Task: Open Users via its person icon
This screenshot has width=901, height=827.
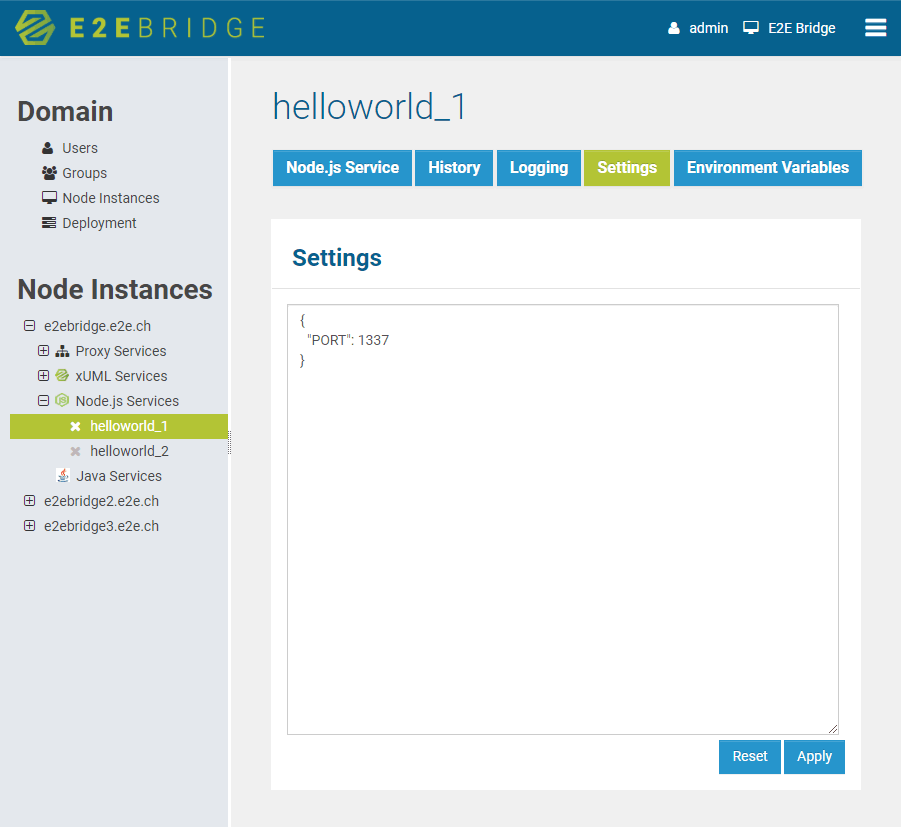Action: pyautogui.click(x=47, y=147)
